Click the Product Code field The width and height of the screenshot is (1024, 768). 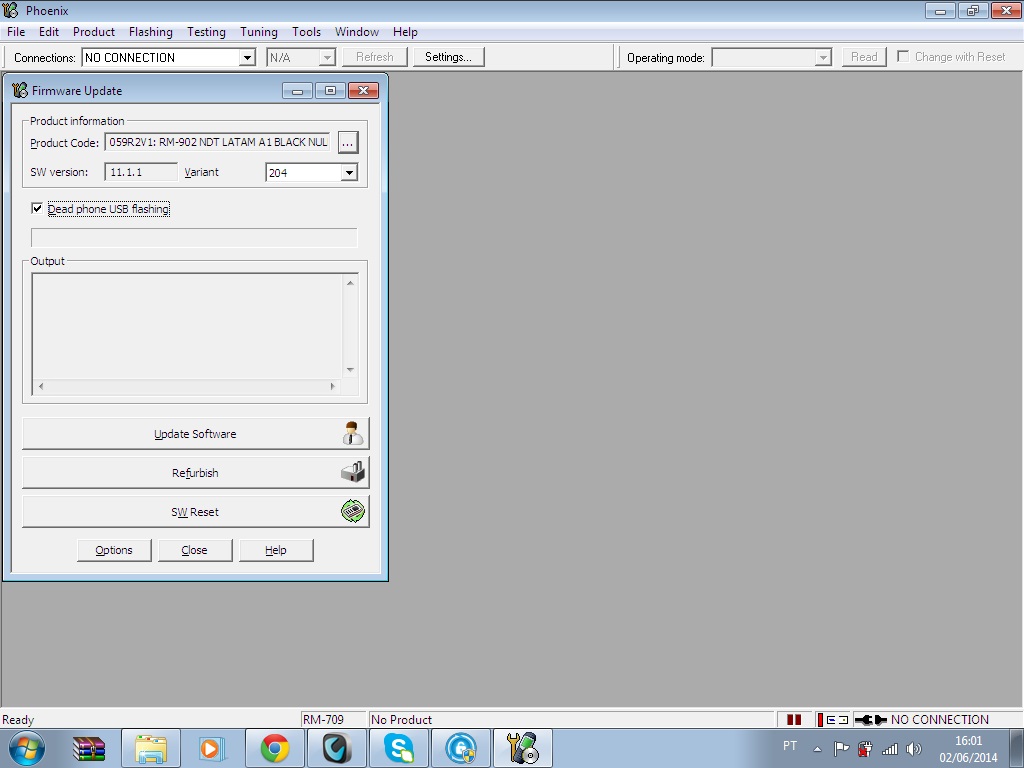(218, 142)
